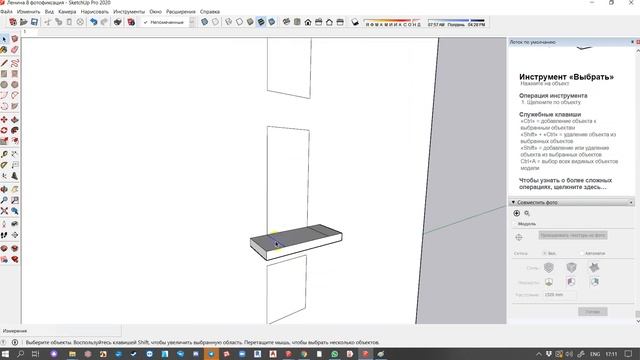Select the Line pencil tool
Screen dimensions: 640x360
(4, 63)
